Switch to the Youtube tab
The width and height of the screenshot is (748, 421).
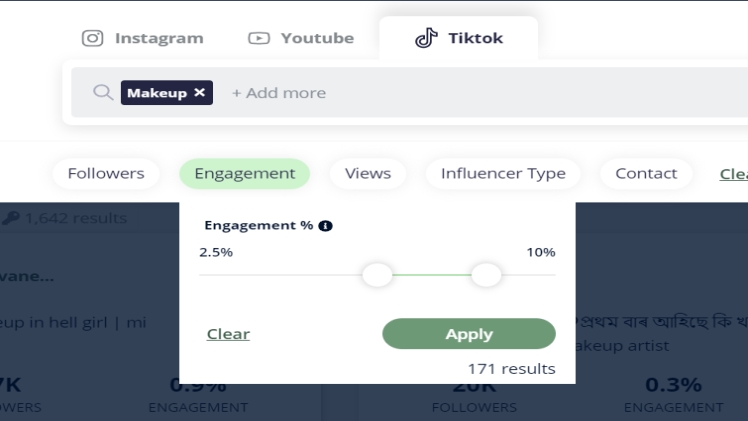pyautogui.click(x=301, y=38)
